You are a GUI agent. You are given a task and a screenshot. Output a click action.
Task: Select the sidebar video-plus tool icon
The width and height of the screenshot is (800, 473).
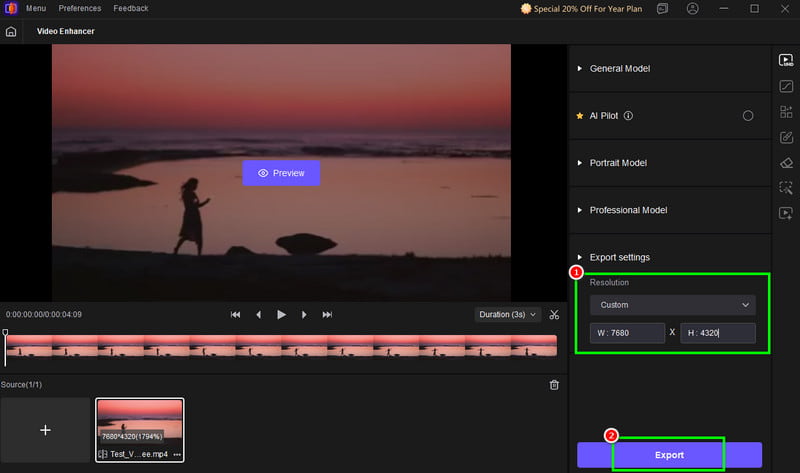coord(786,213)
